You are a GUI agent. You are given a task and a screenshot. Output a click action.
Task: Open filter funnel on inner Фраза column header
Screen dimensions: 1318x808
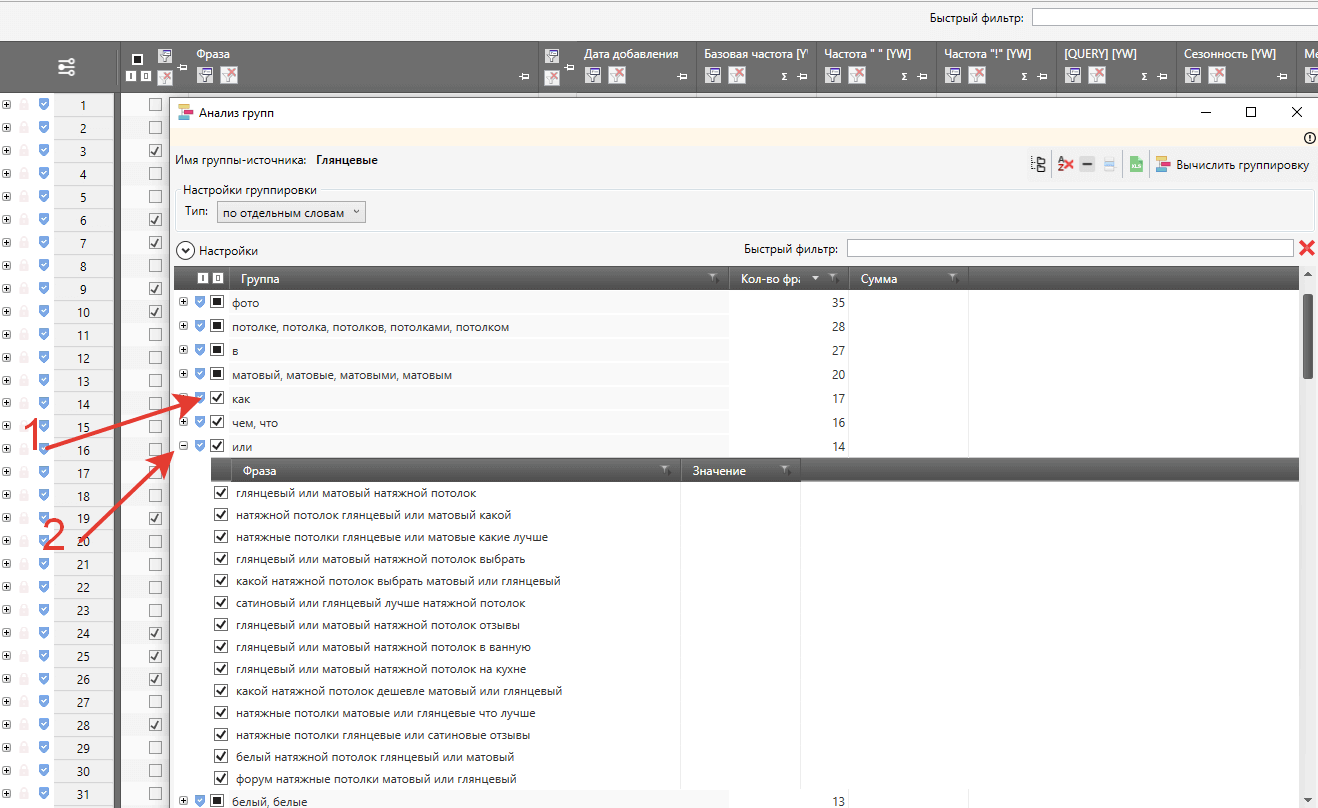pos(665,470)
